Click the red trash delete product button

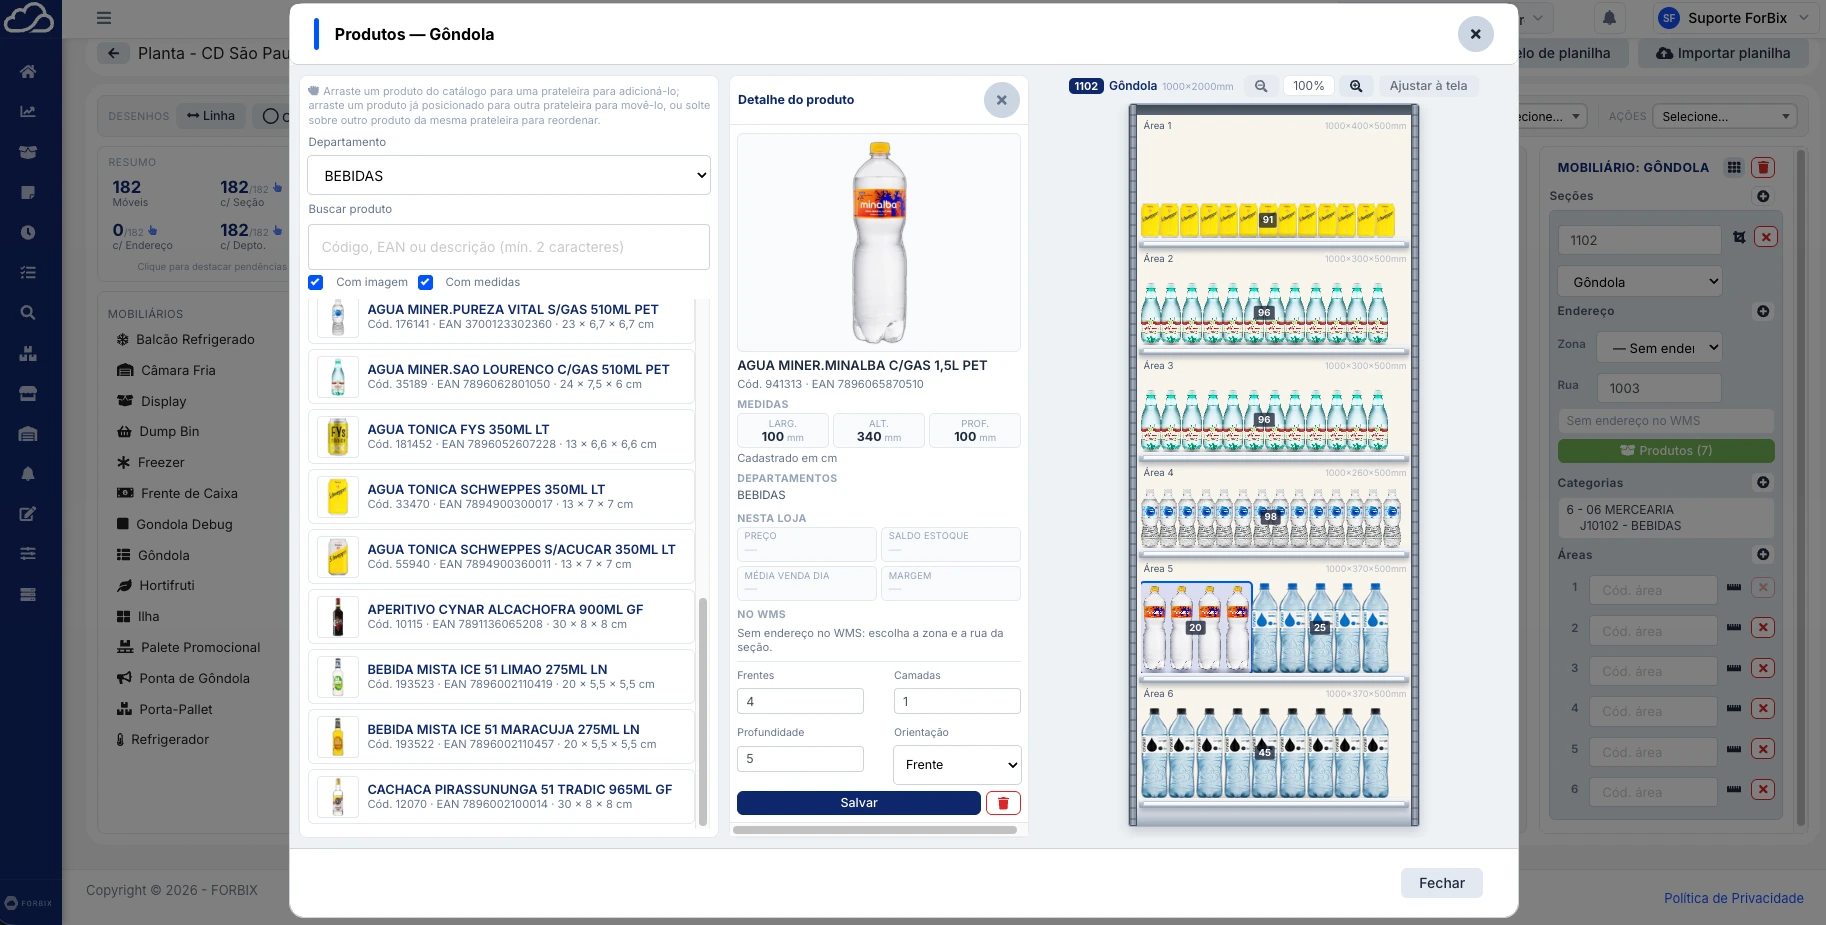[1003, 803]
